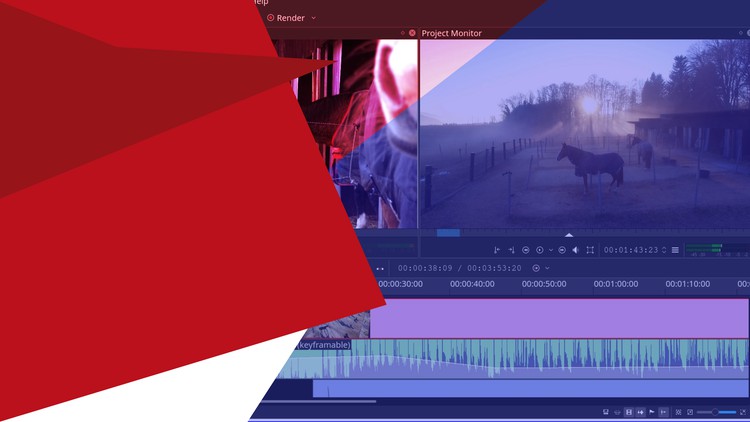
Task: Click the timeline horizontal scrollbar
Action: click(x=320, y=401)
